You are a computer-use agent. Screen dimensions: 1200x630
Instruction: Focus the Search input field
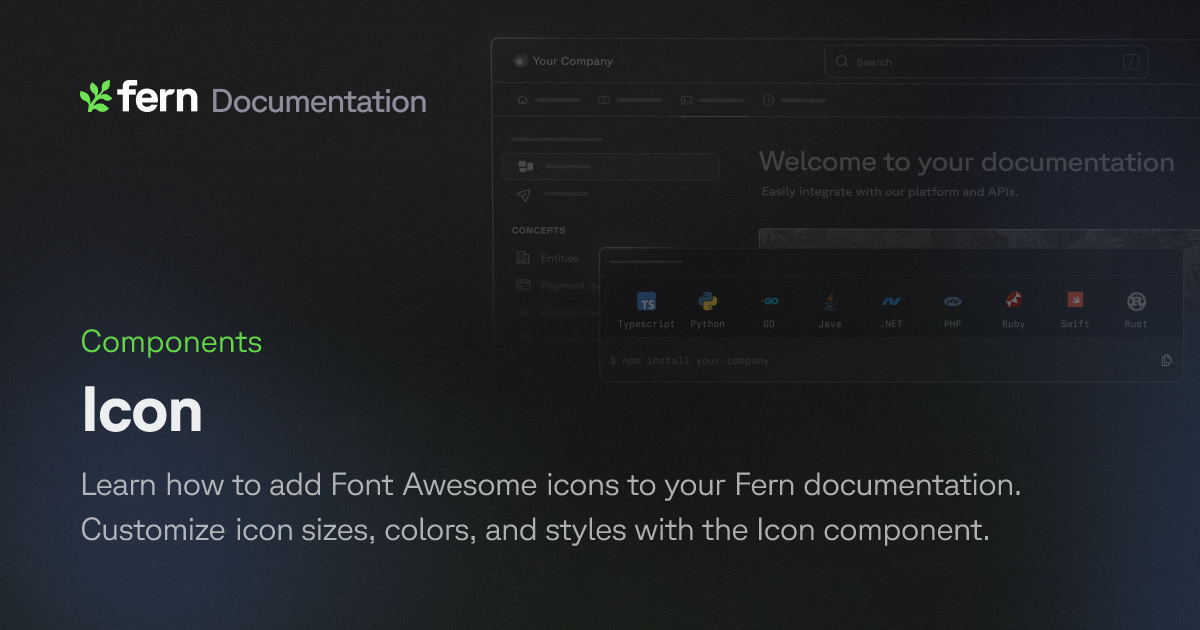point(986,62)
